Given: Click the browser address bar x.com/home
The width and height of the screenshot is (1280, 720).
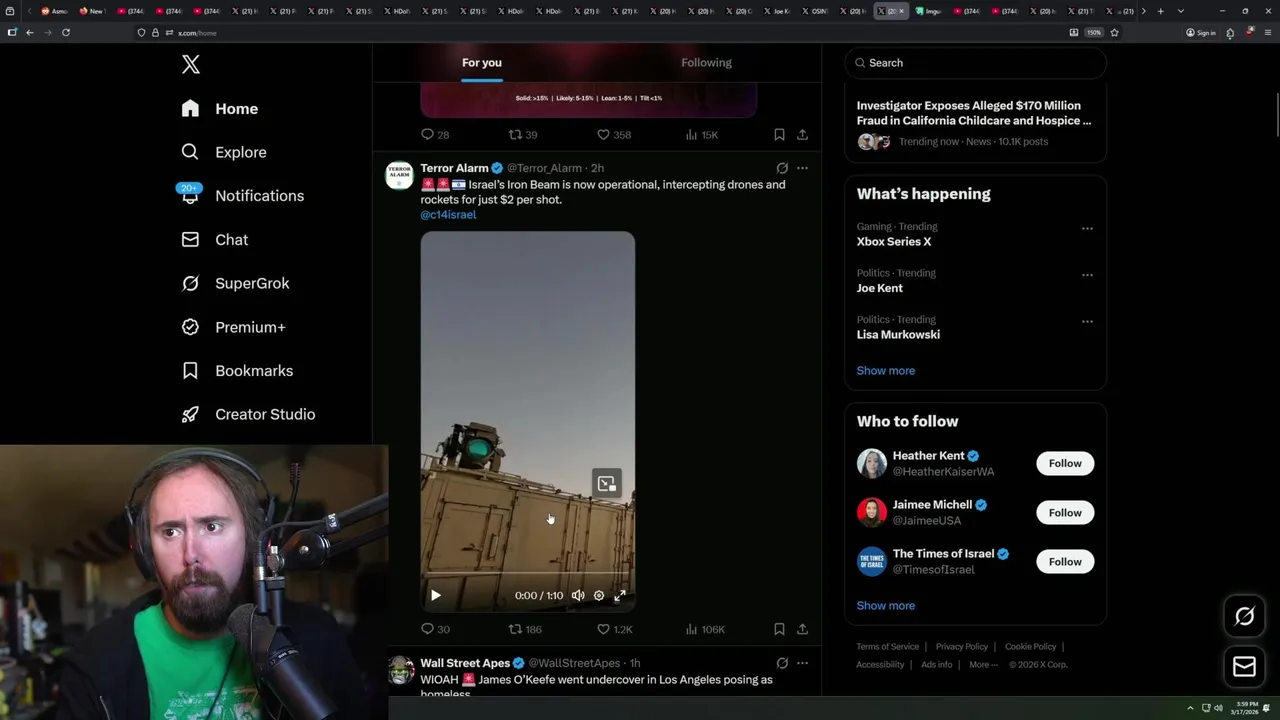Looking at the screenshot, I should [600, 33].
